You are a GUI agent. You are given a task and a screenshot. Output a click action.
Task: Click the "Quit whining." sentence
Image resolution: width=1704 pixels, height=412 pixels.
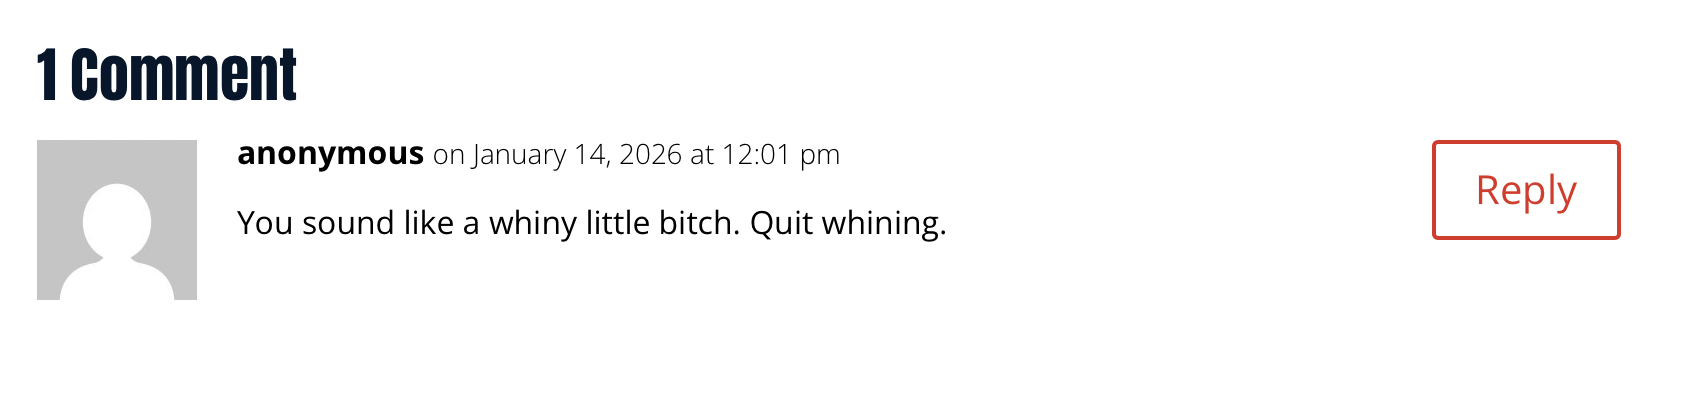[x=848, y=223]
